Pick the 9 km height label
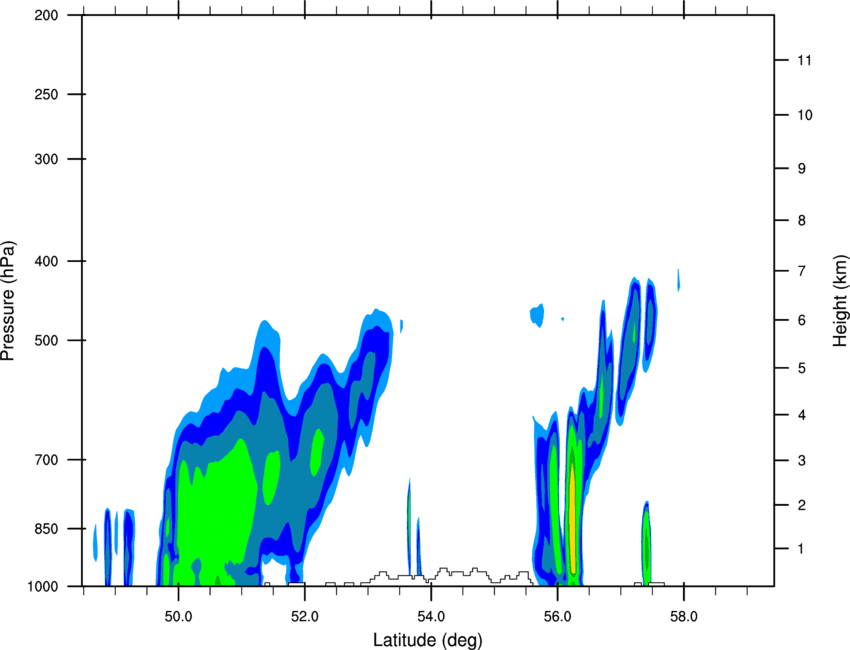The height and width of the screenshot is (650, 850). [802, 169]
